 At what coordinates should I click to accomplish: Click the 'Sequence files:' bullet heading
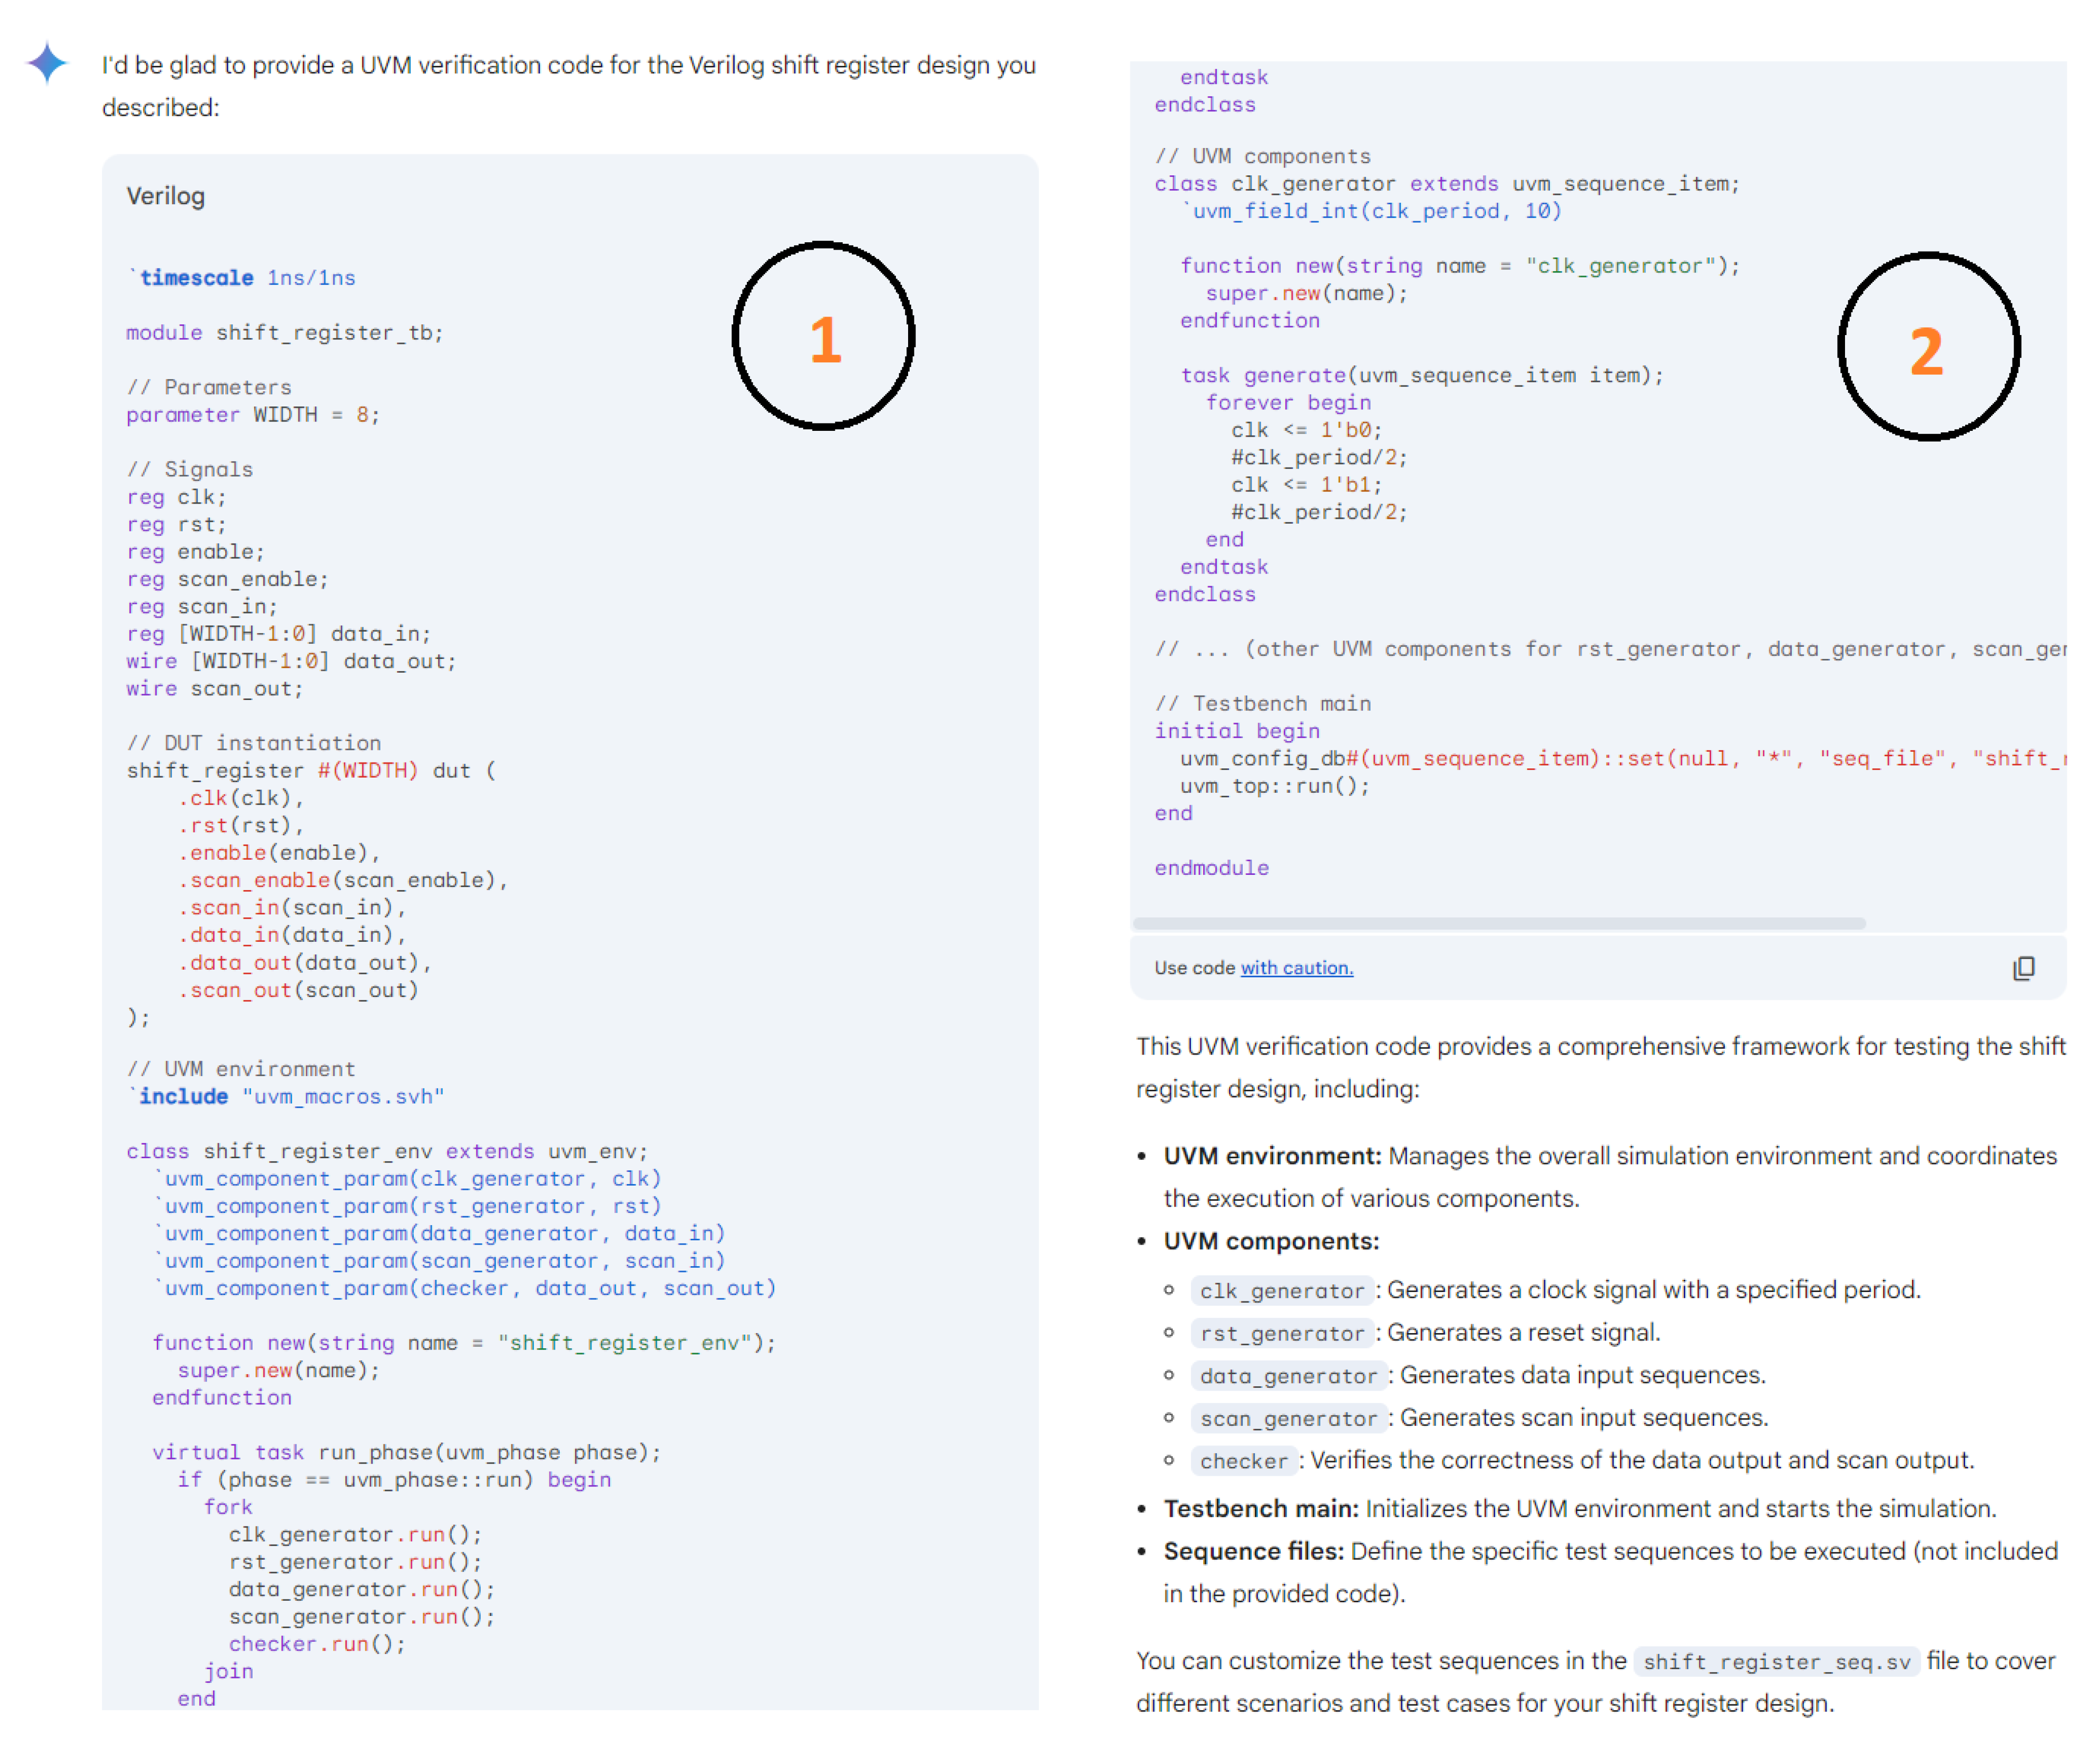(1253, 1551)
